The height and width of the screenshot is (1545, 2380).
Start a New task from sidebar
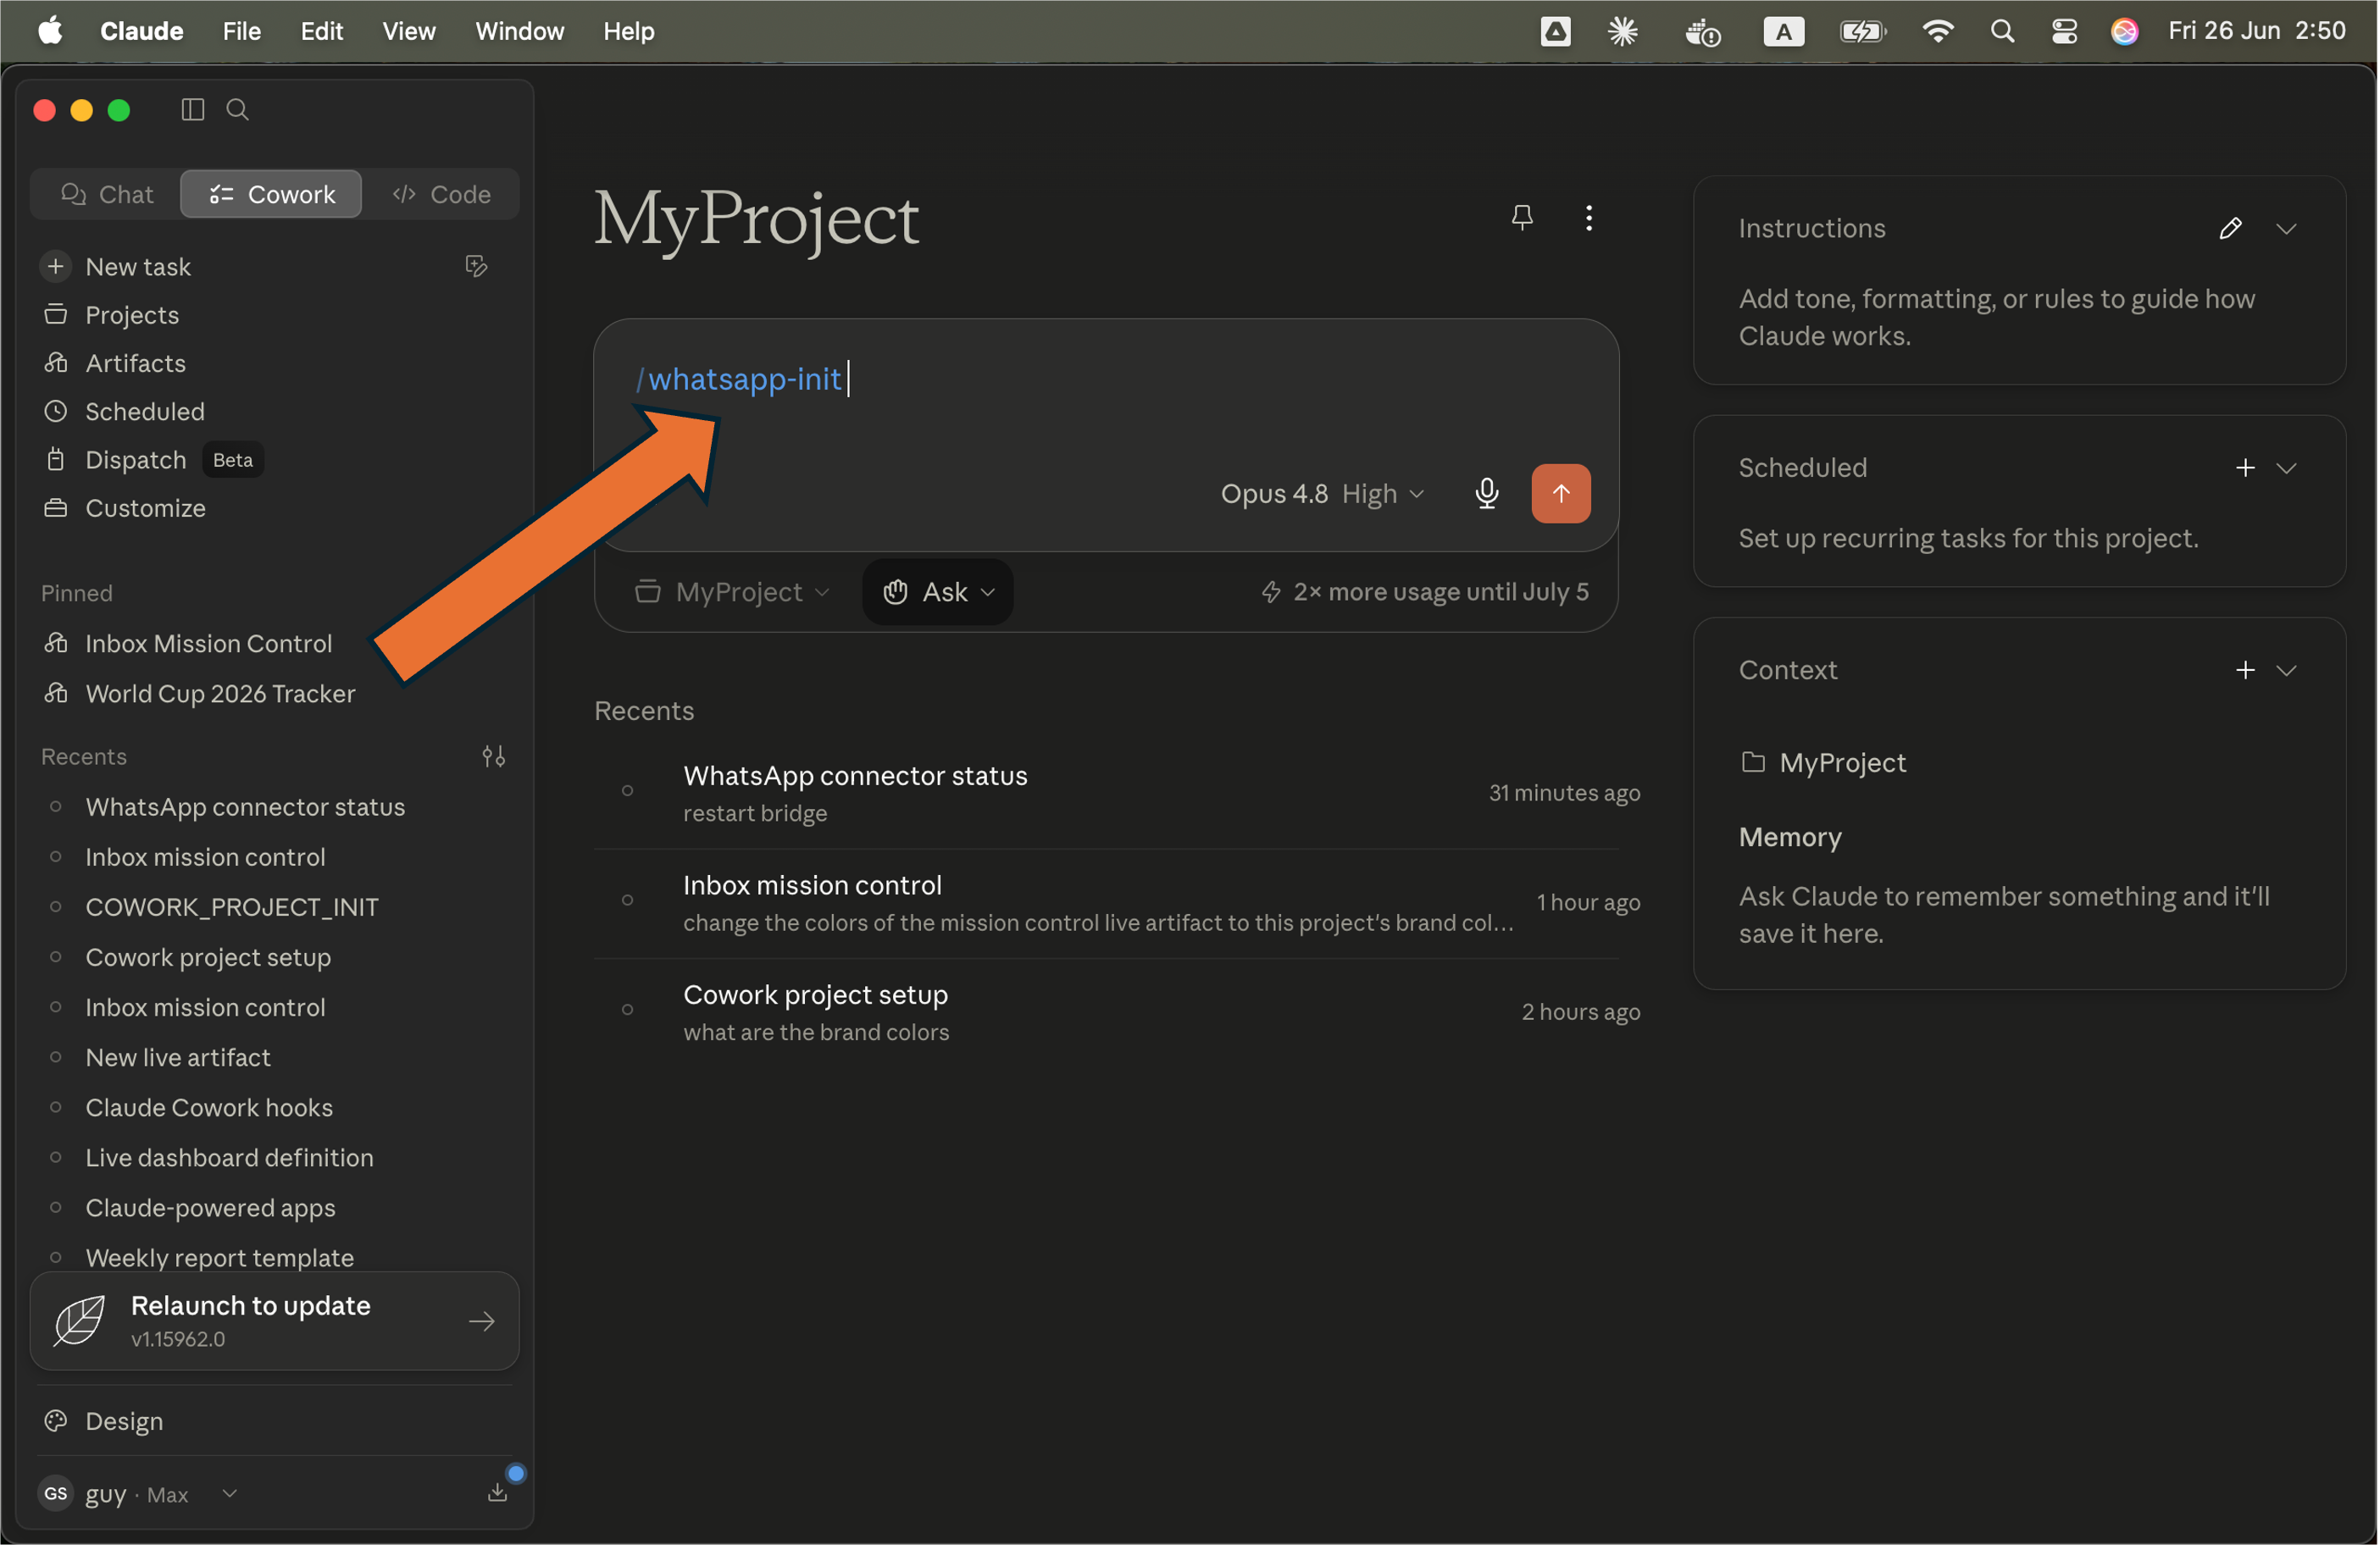[x=139, y=266]
